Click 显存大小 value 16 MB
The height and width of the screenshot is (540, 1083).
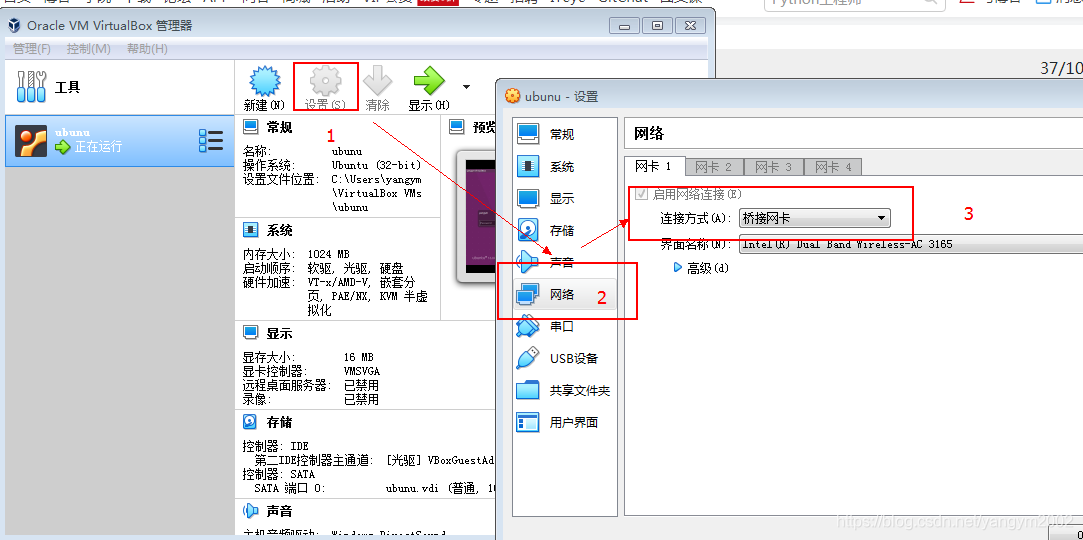pyautogui.click(x=358, y=358)
